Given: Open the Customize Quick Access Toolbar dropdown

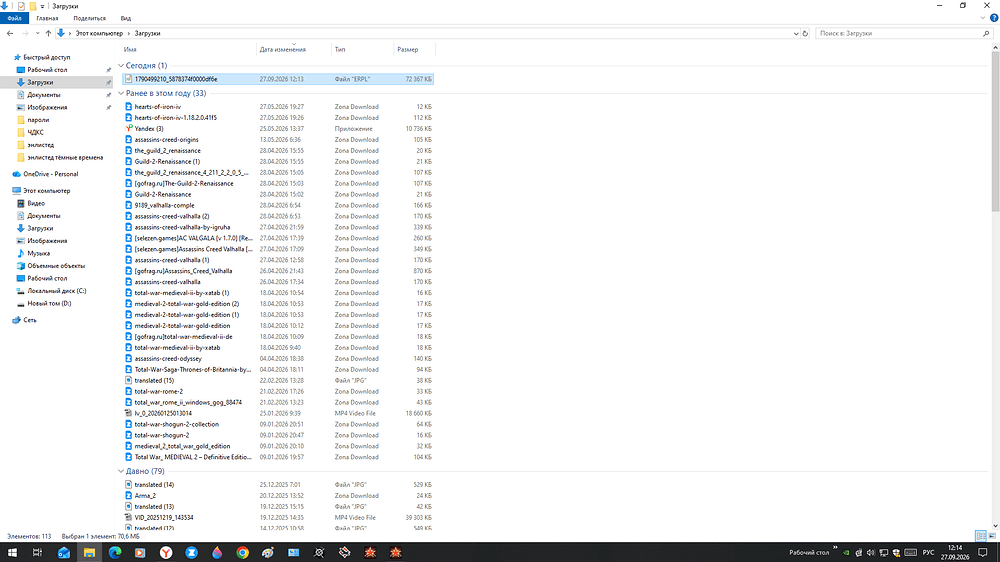Looking at the screenshot, I should 43,6.
